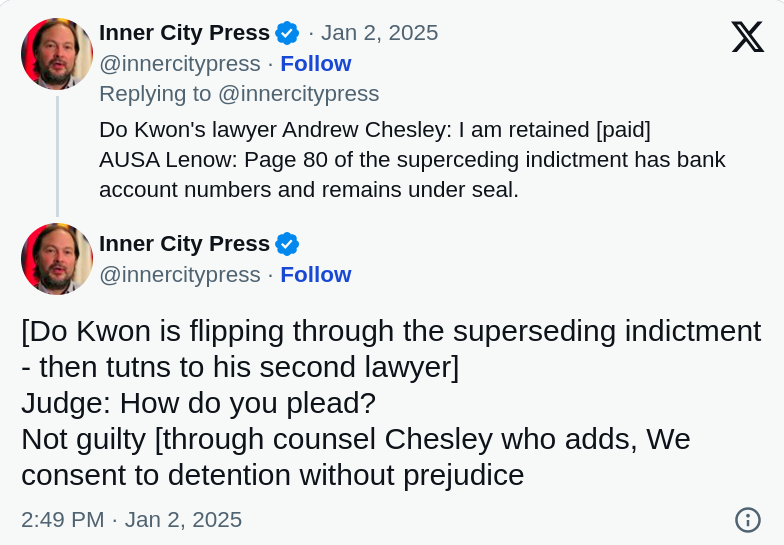Click the parent tweet text about AUSA Lenow

point(412,175)
